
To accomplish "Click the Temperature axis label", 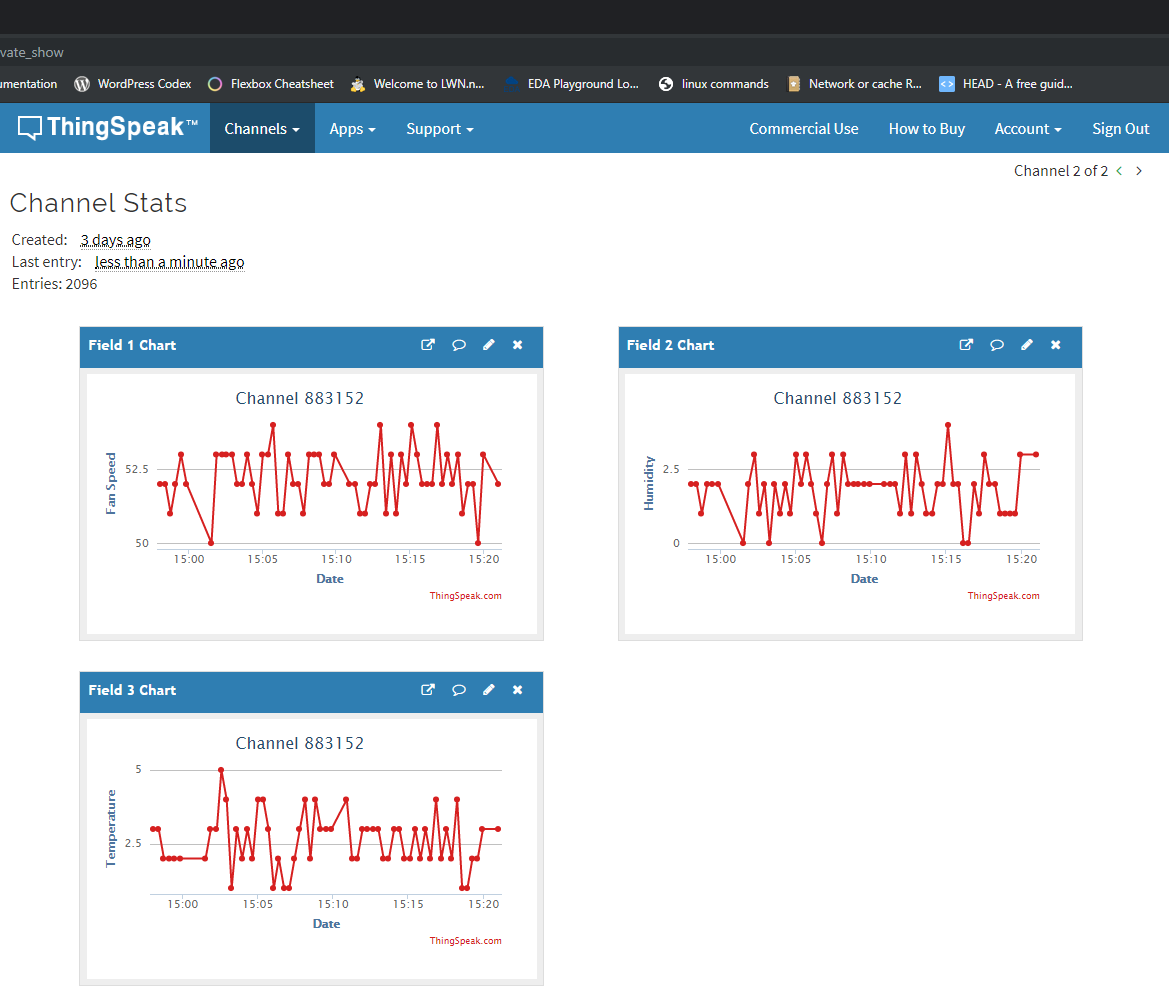I will [111, 828].
